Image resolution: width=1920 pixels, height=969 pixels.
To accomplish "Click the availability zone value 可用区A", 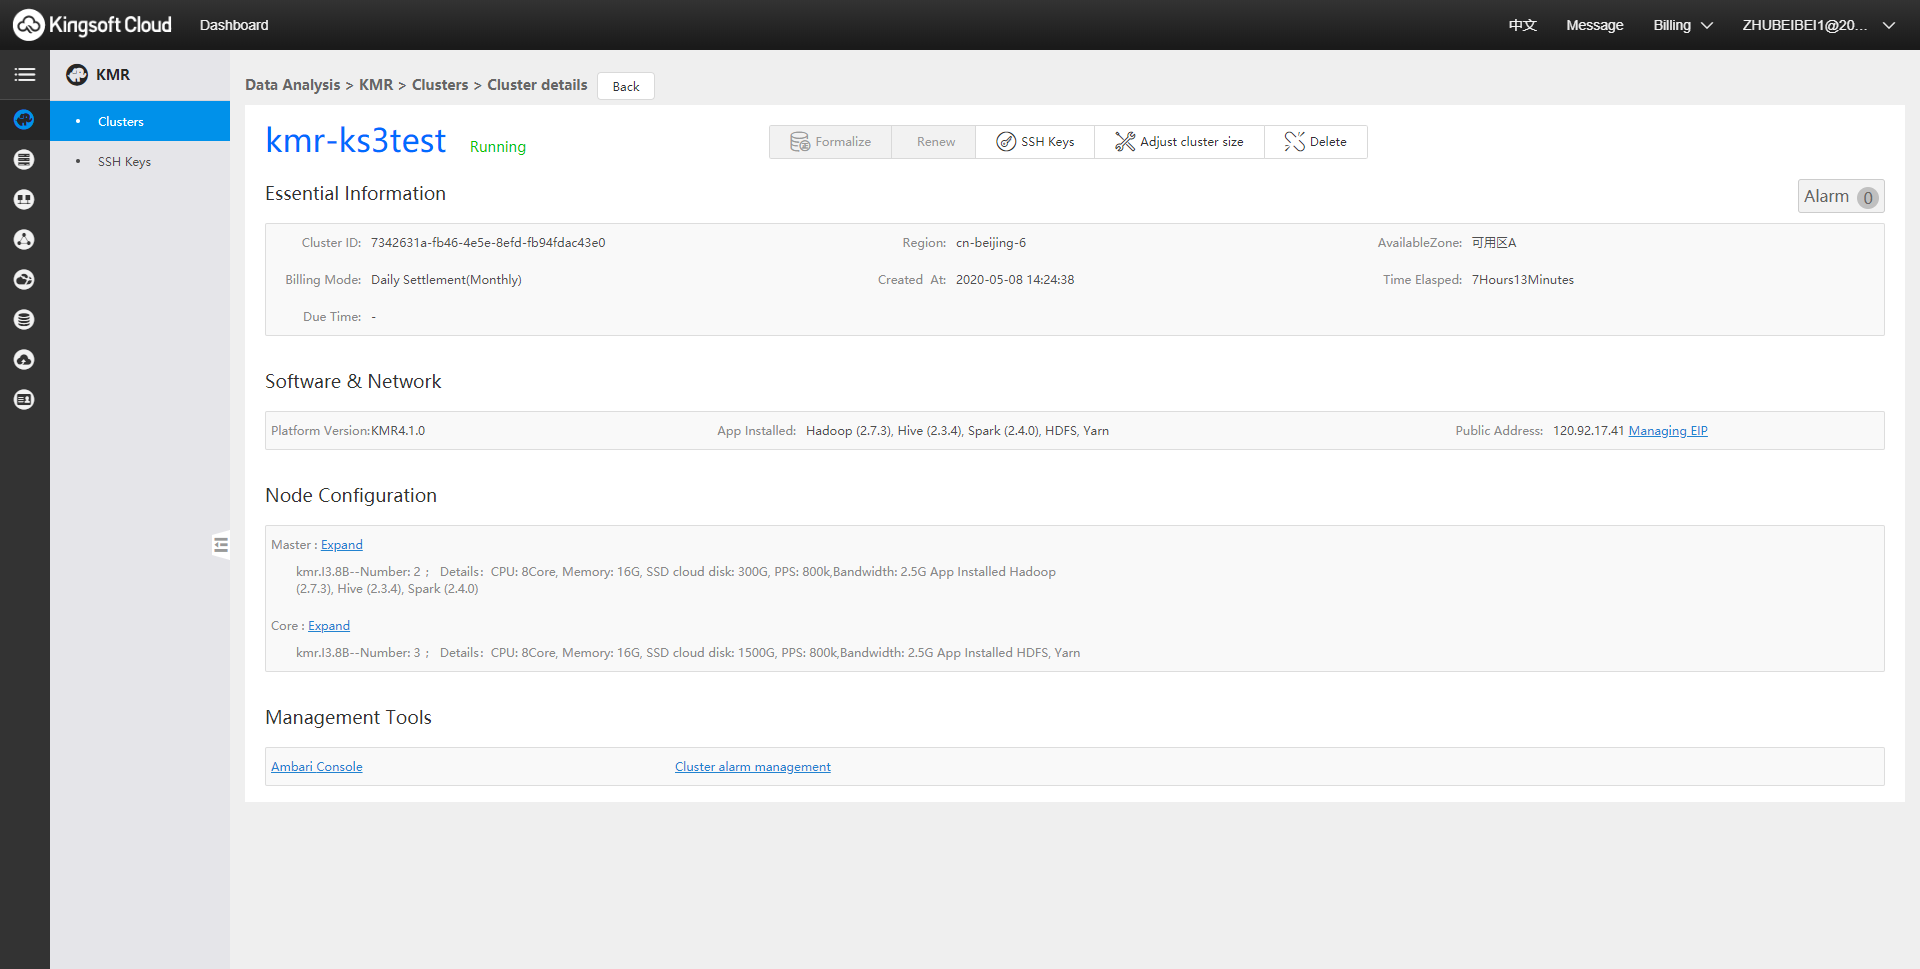I will pyautogui.click(x=1494, y=243).
